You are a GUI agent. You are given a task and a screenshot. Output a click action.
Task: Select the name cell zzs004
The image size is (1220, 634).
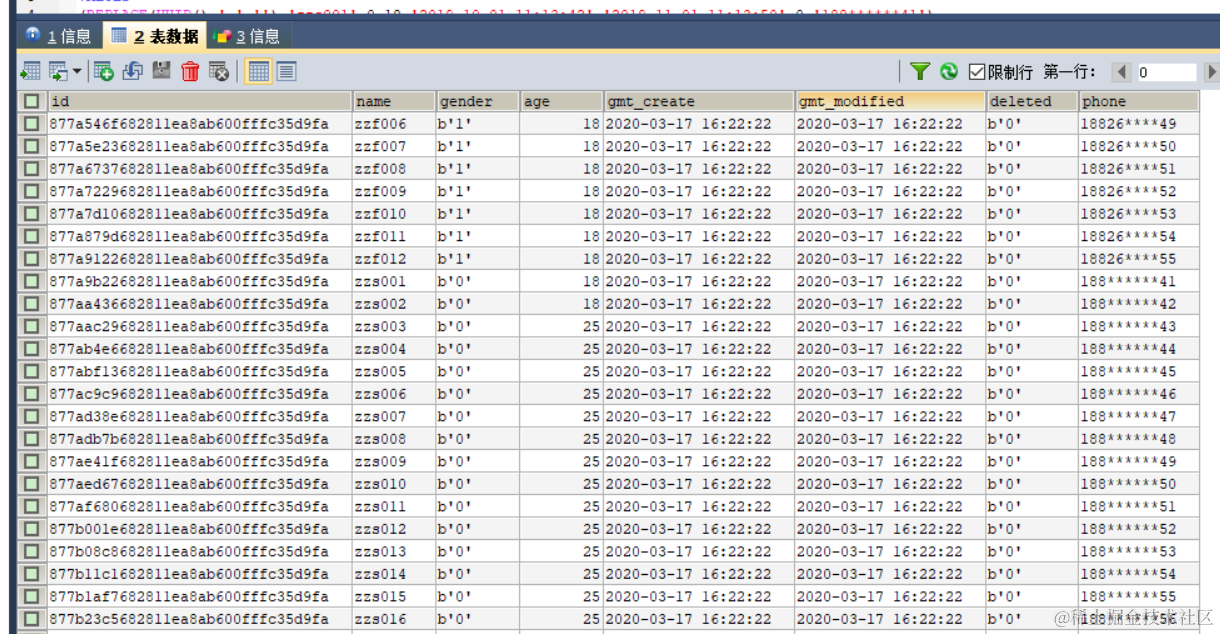click(394, 349)
